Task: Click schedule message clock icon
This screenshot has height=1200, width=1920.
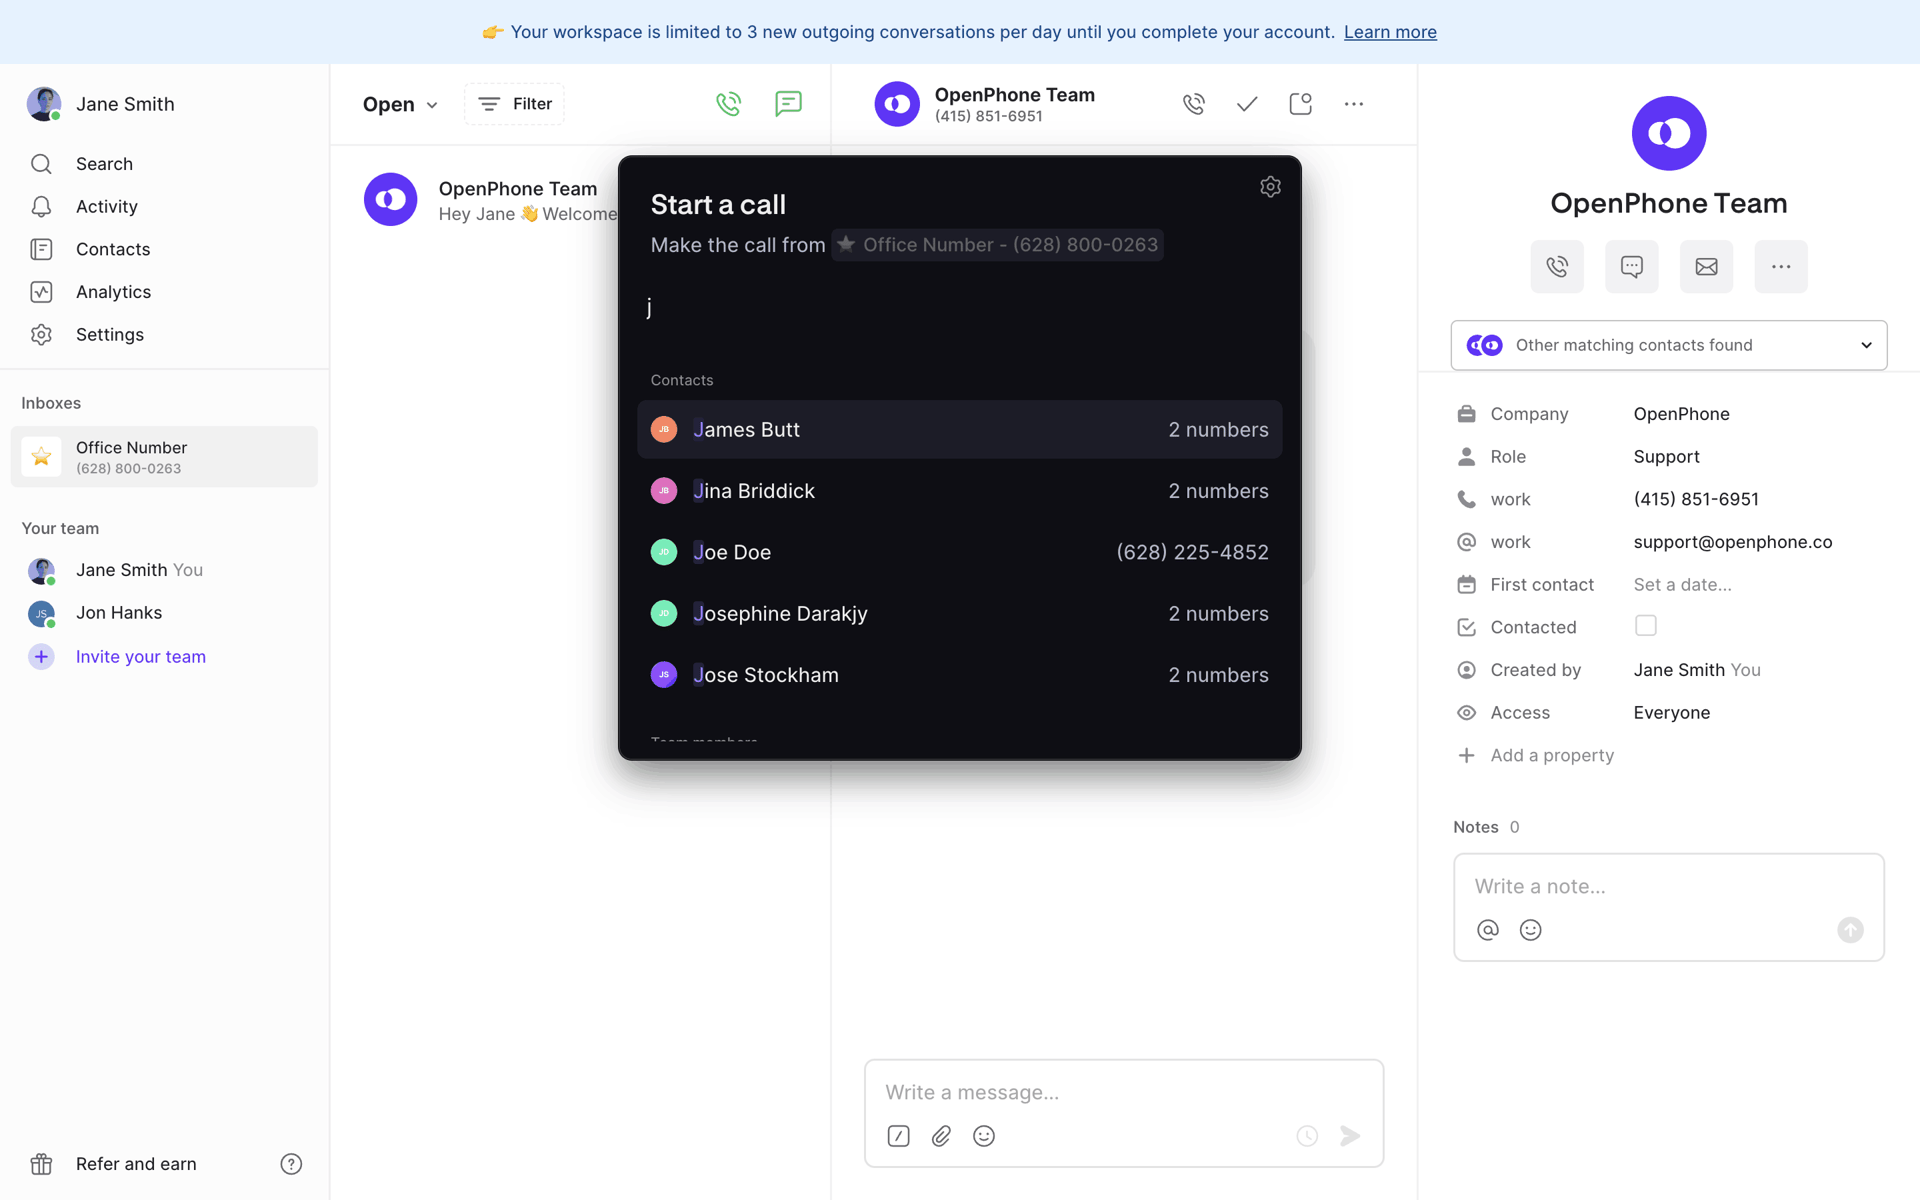Action: click(1307, 1136)
